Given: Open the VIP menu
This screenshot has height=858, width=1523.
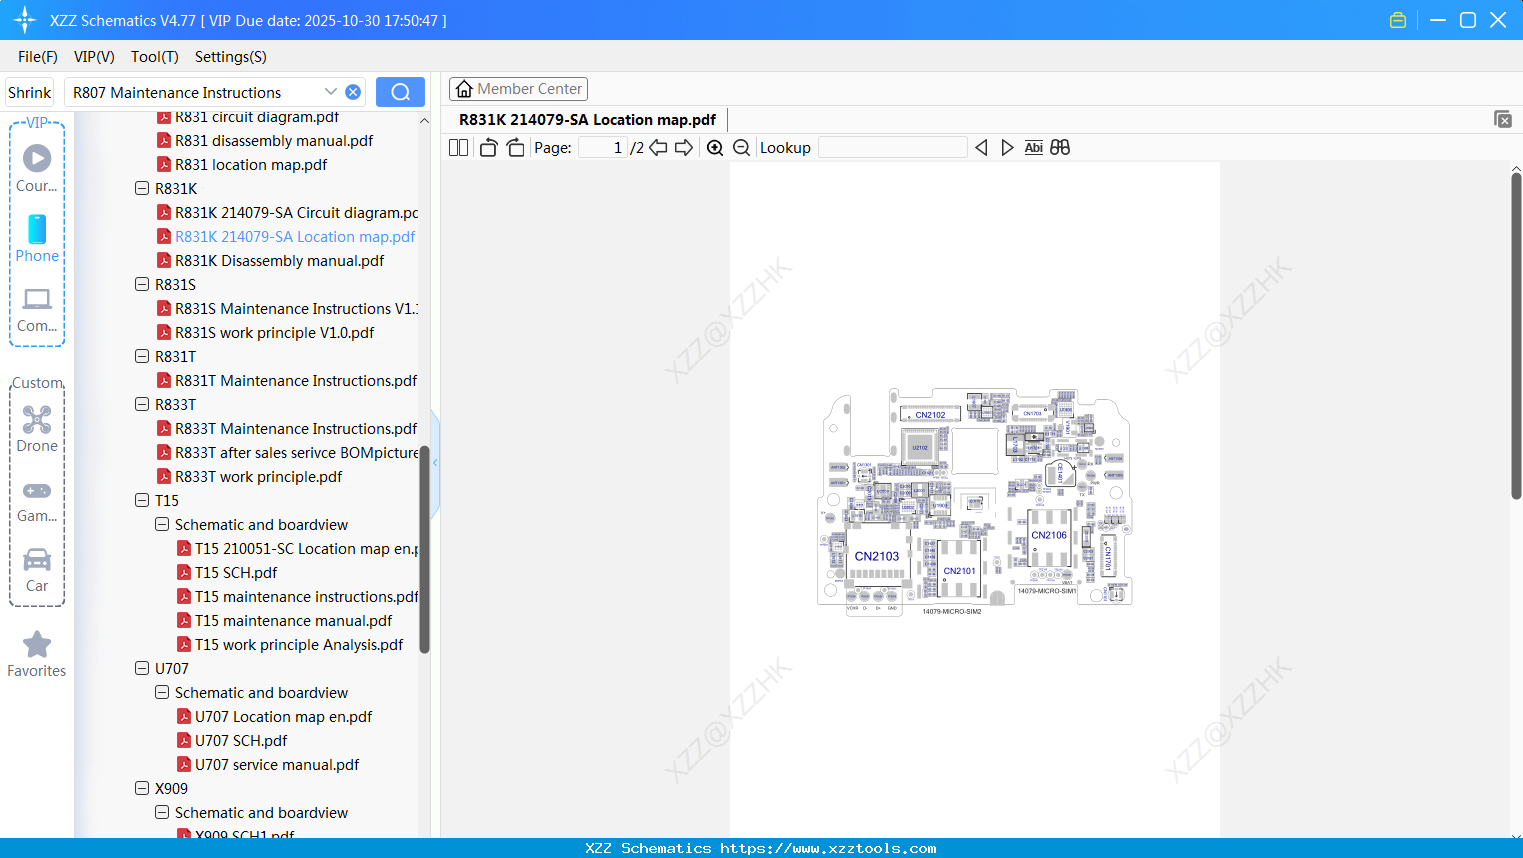Looking at the screenshot, I should pyautogui.click(x=93, y=57).
